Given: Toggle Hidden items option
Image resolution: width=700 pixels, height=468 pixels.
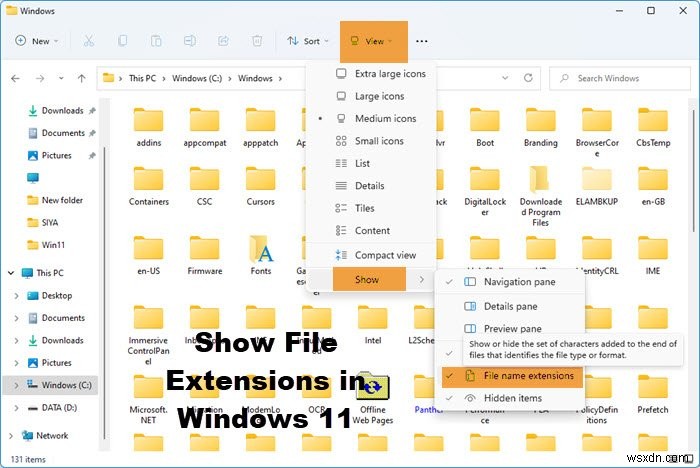Looking at the screenshot, I should 512,398.
